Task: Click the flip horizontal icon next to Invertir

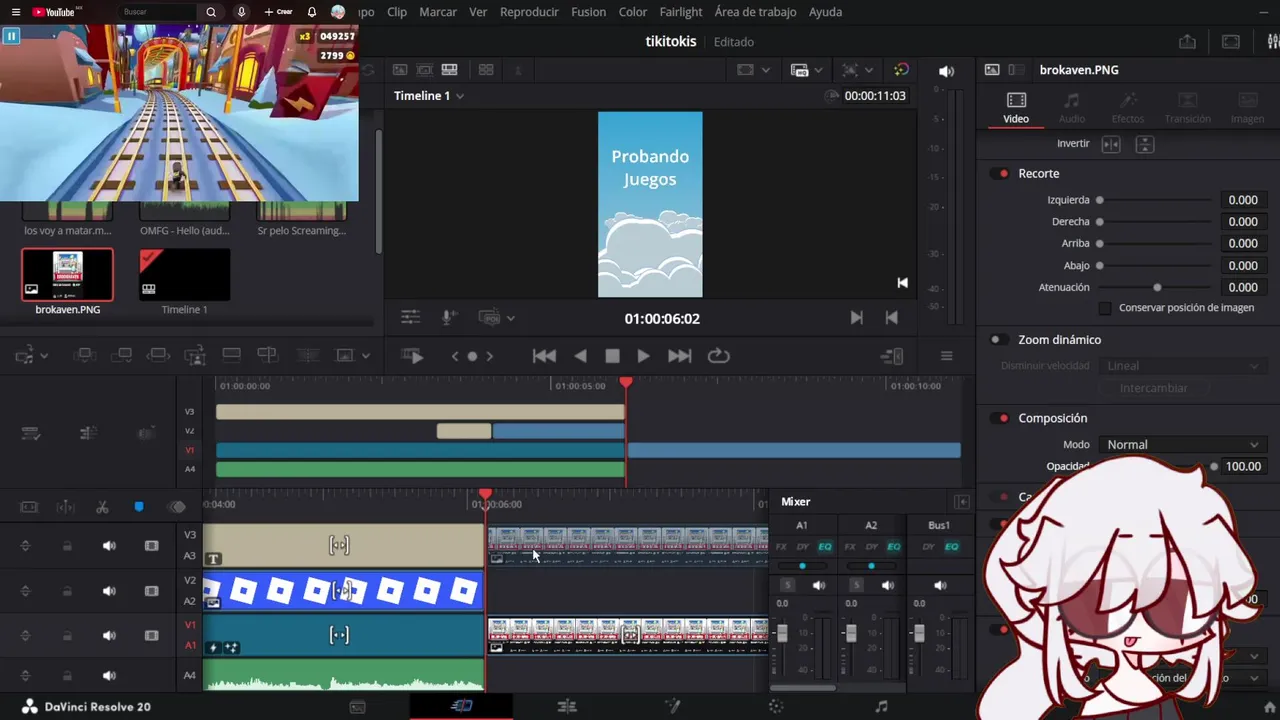Action: (1110, 144)
